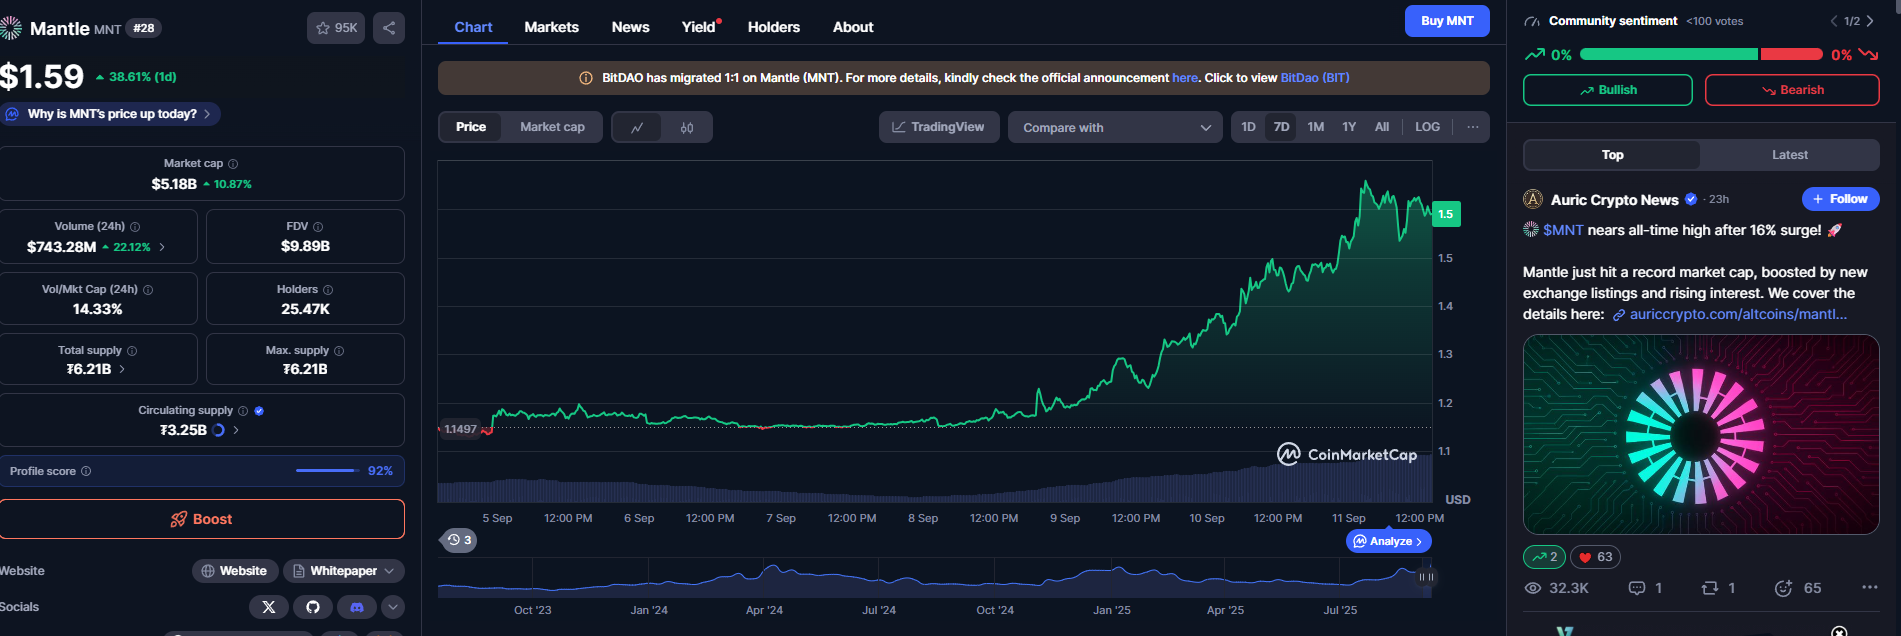Screen dimensions: 1901x636
Task: Expand Total supply details arrow
Action: pyautogui.click(x=122, y=369)
